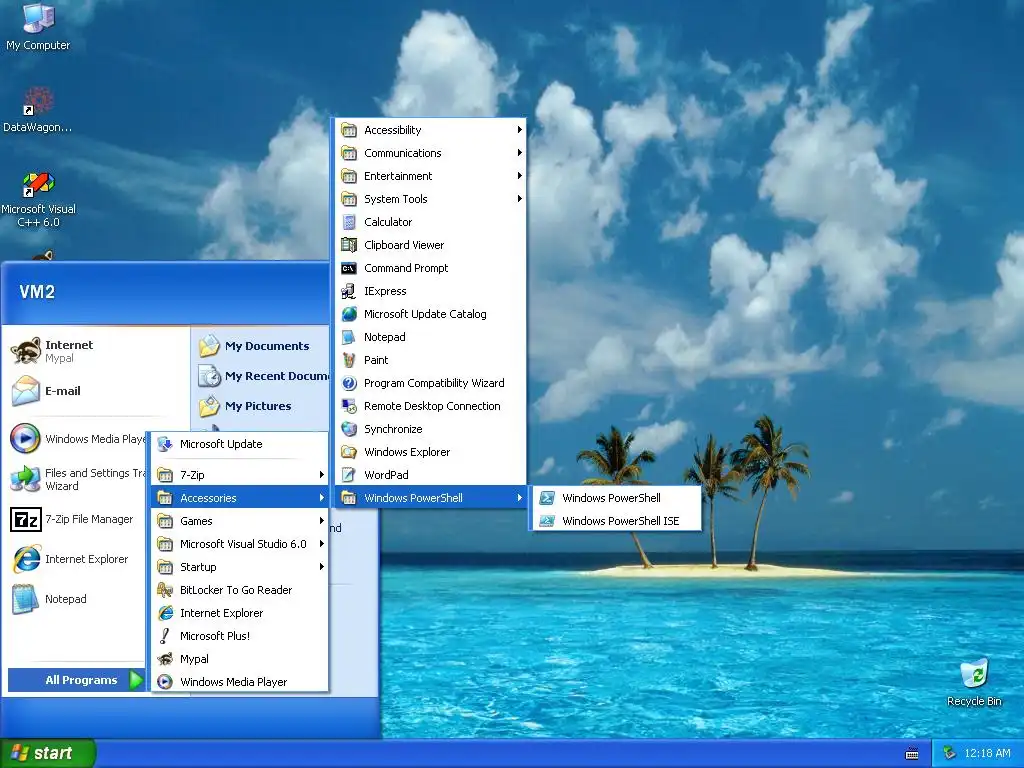1024x768 pixels.
Task: Select the Accessories menu entry
Action: 240,498
